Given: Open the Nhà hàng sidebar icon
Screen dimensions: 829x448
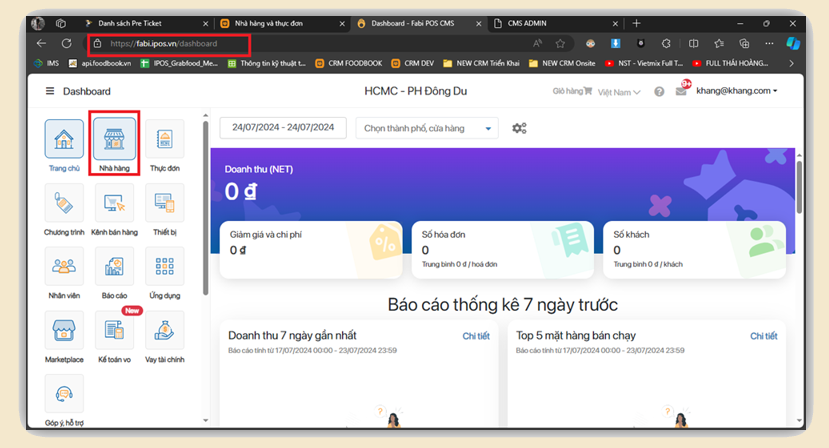Looking at the screenshot, I should [114, 140].
